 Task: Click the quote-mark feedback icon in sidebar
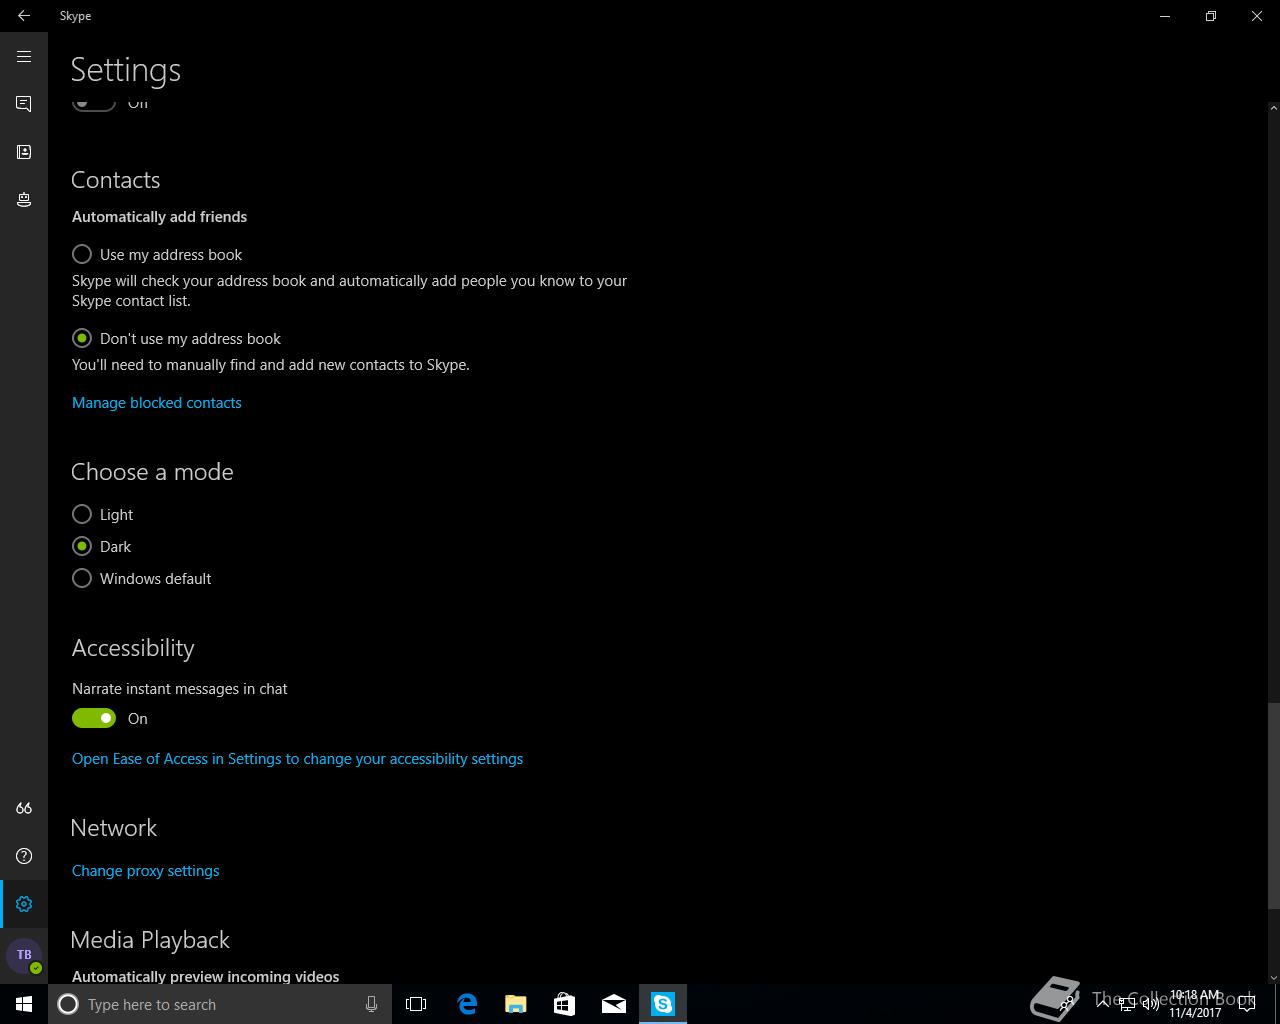pos(24,808)
